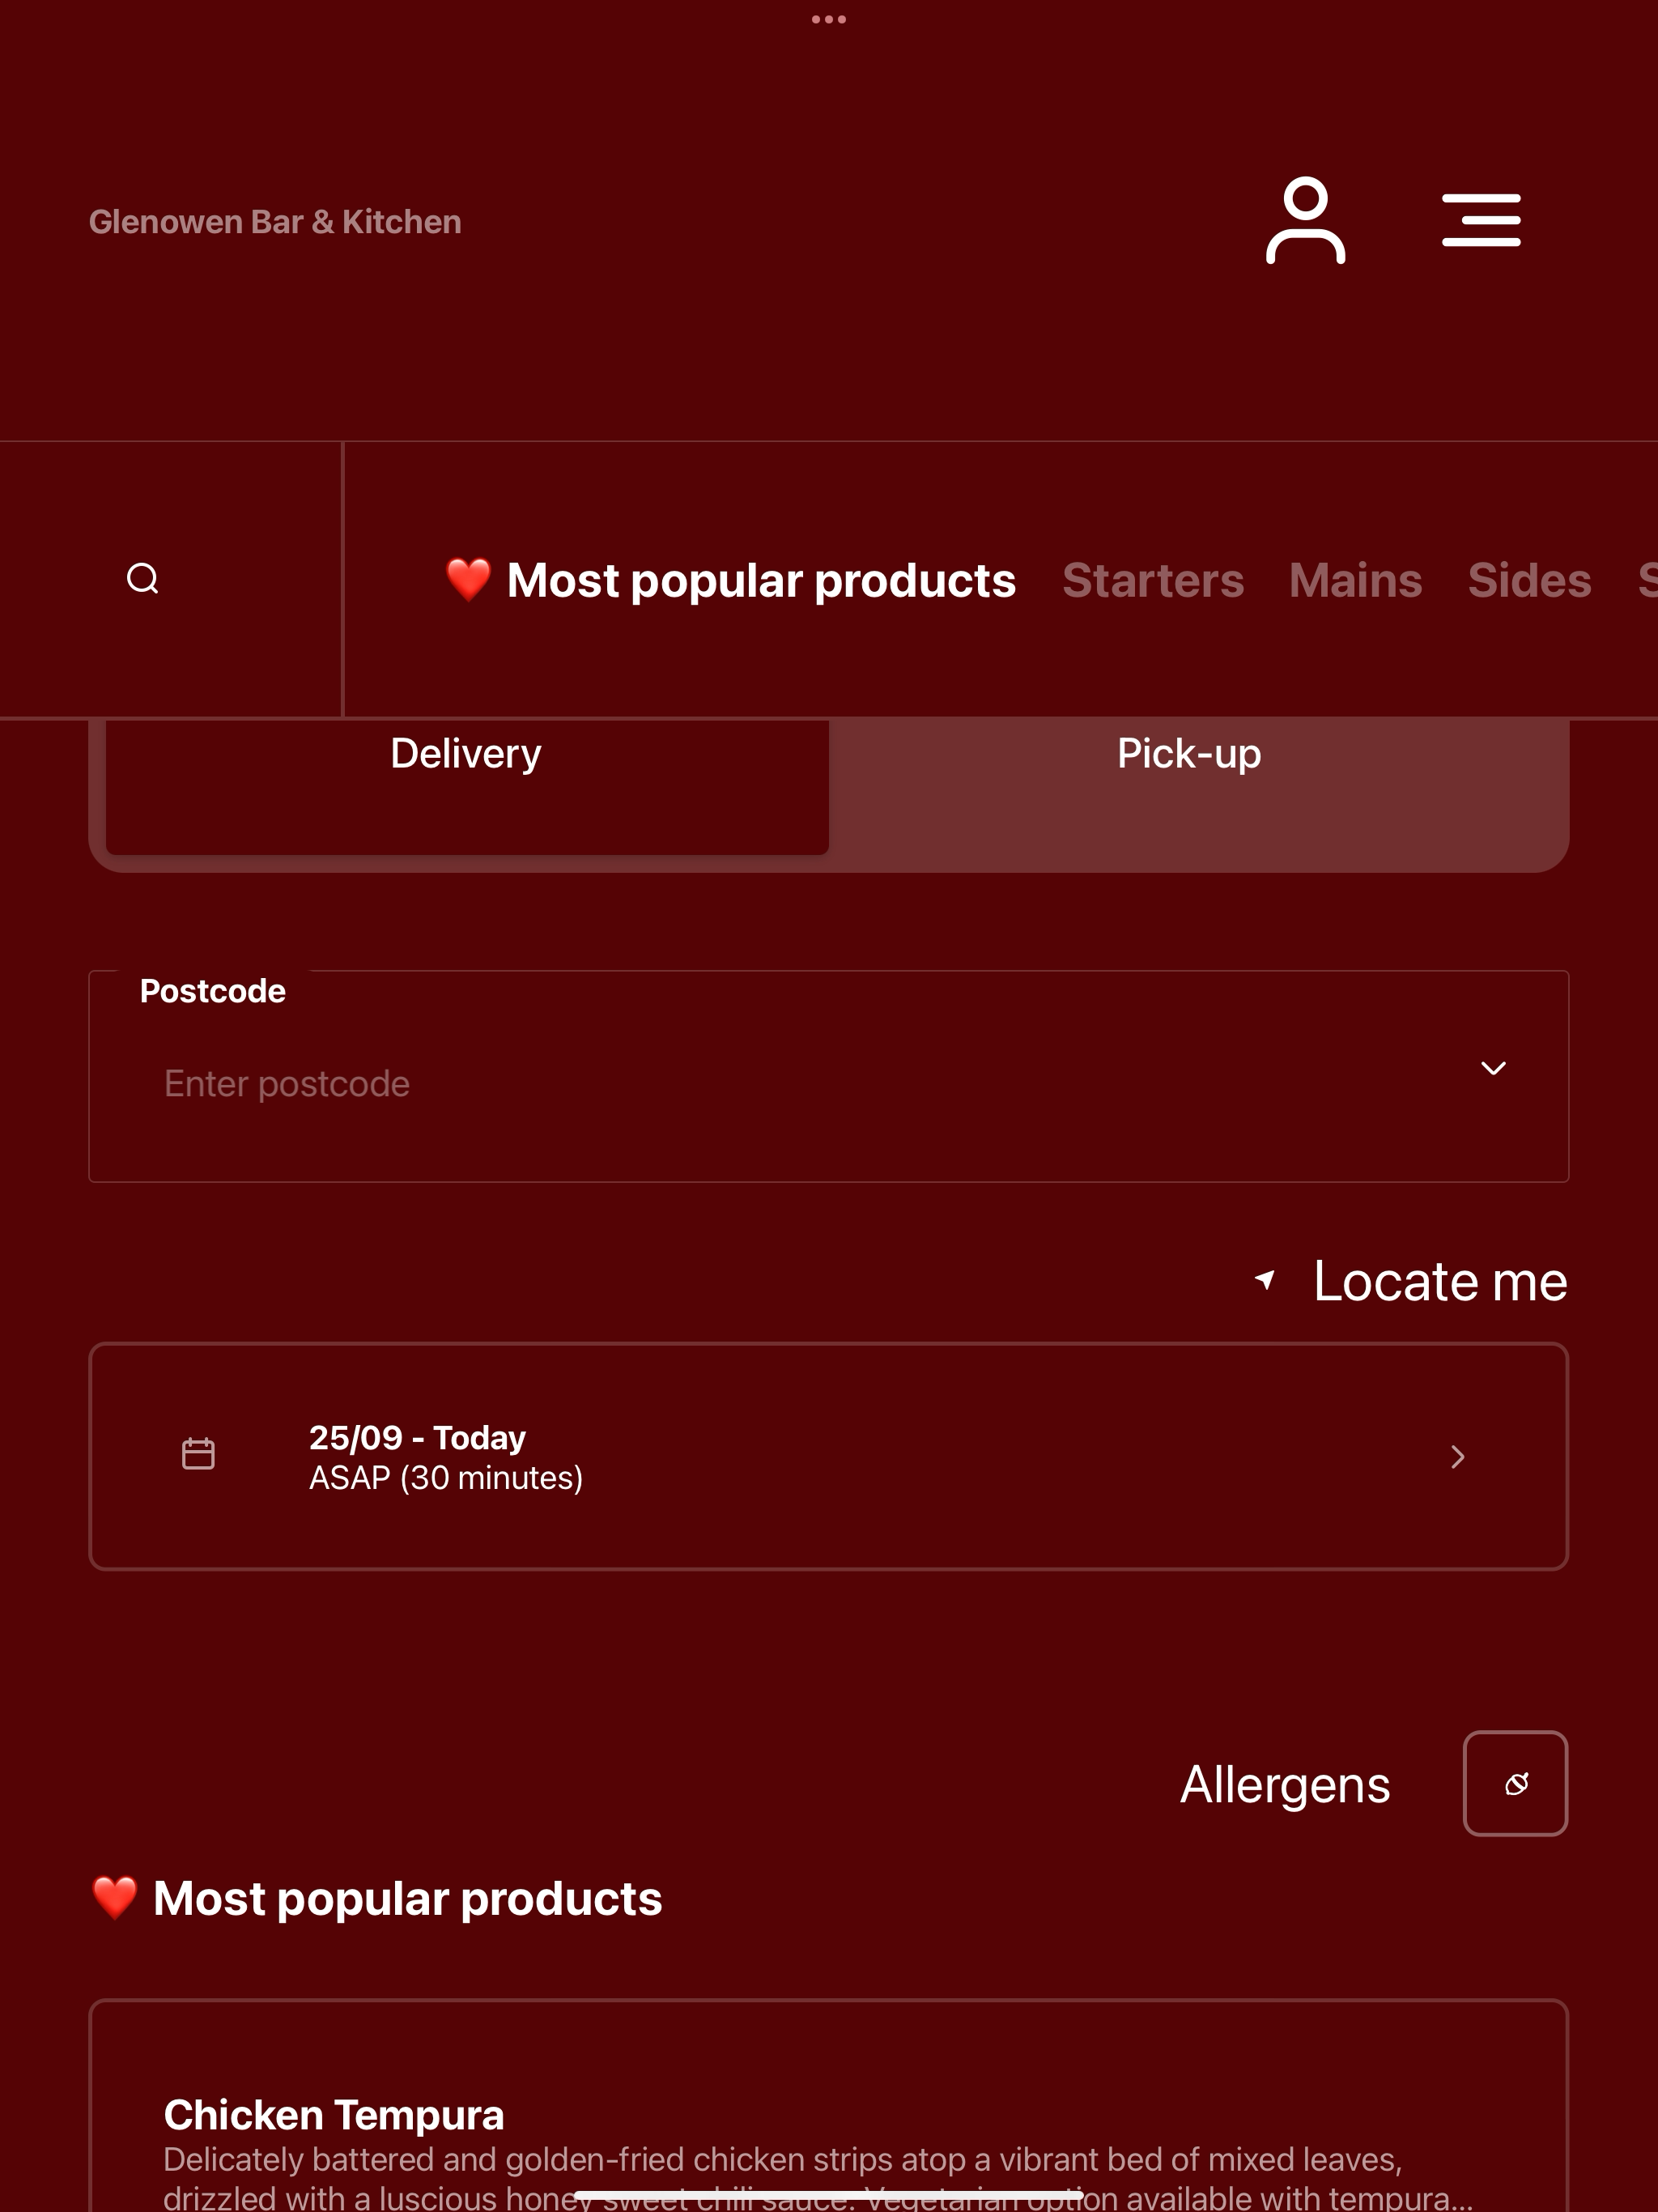Click the Locate me arrow icon
This screenshot has width=1658, height=2212.
coord(1265,1280)
